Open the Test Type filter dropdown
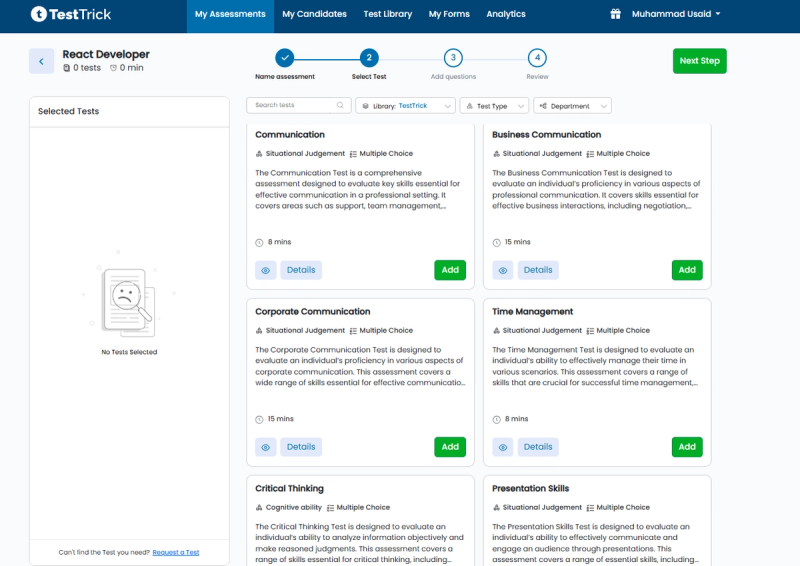 click(494, 106)
